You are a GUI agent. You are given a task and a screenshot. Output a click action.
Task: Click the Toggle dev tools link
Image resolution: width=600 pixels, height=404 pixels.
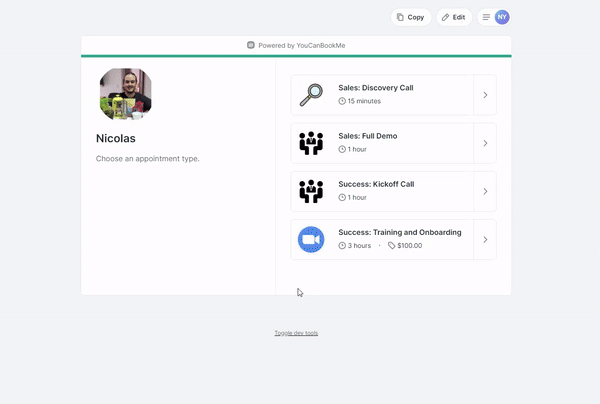click(x=296, y=333)
